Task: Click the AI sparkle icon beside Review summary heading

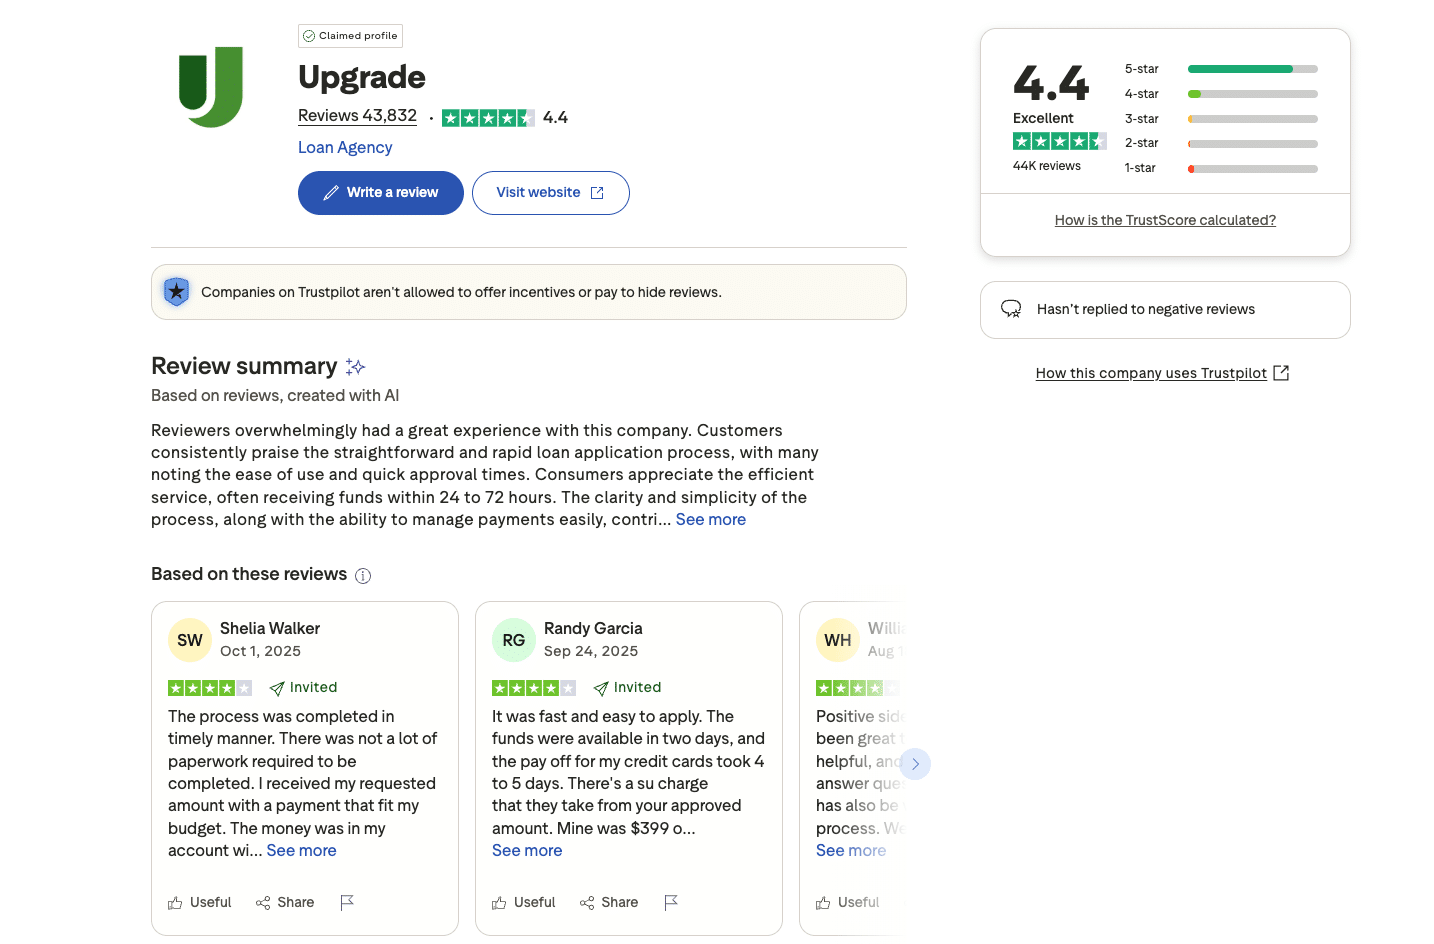Action: pyautogui.click(x=355, y=366)
